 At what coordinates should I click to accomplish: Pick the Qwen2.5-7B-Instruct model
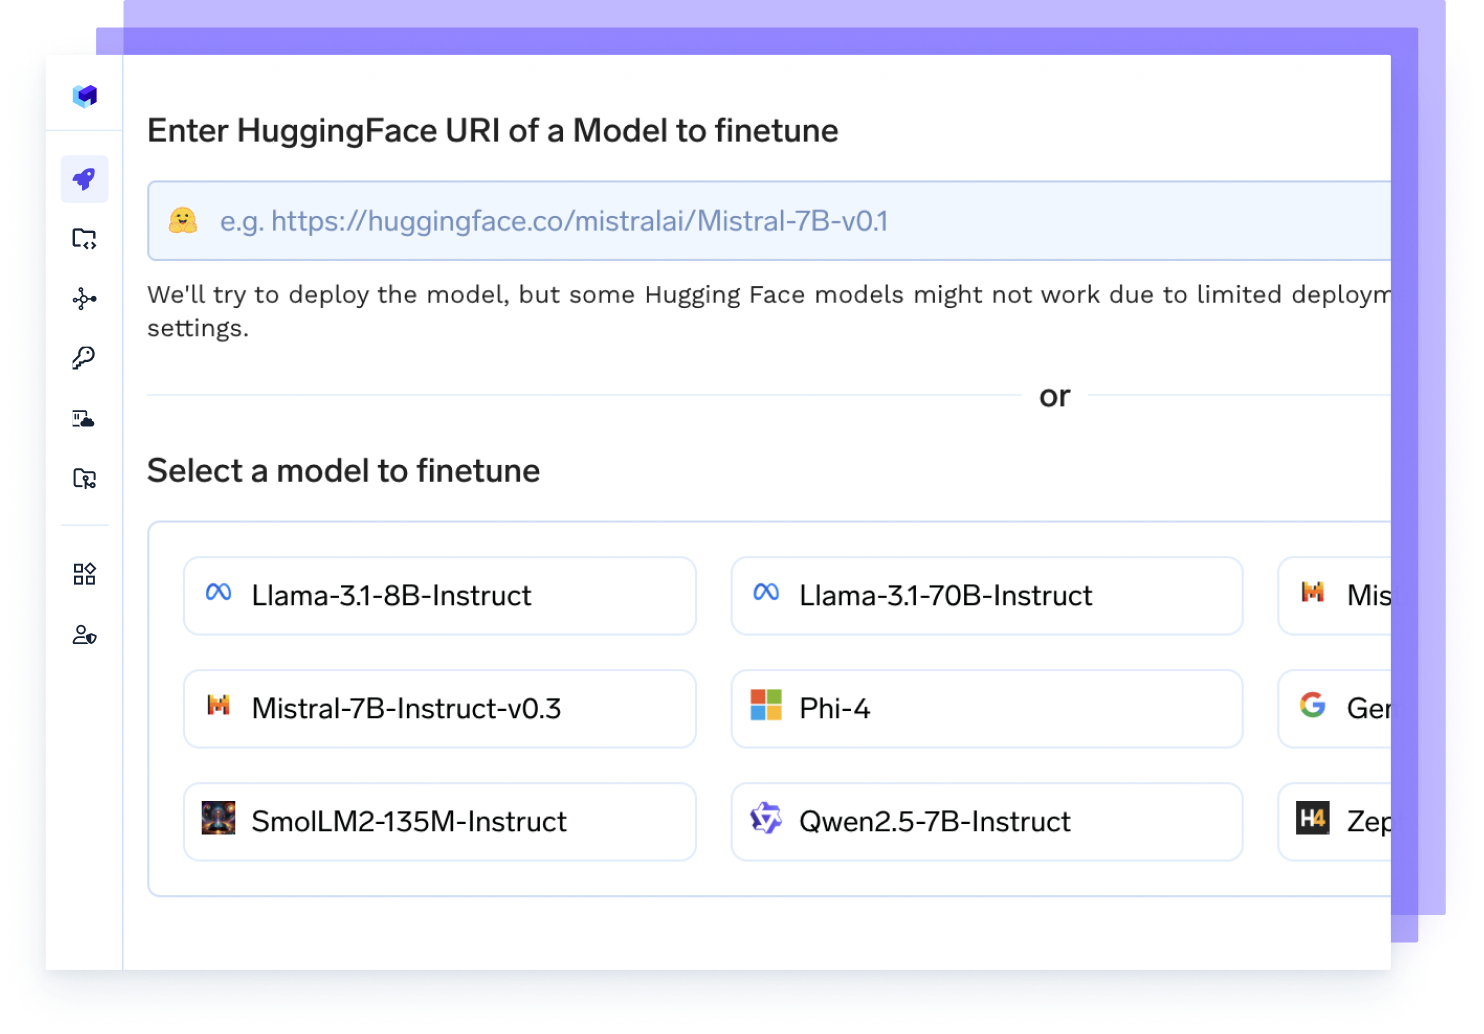(x=986, y=822)
